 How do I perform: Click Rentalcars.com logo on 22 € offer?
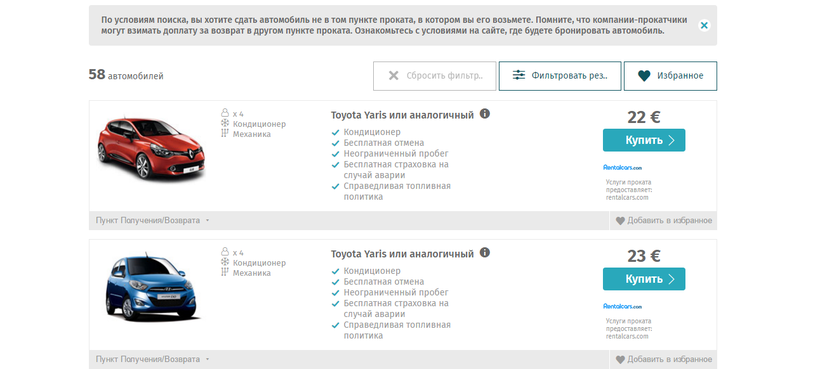pos(622,168)
